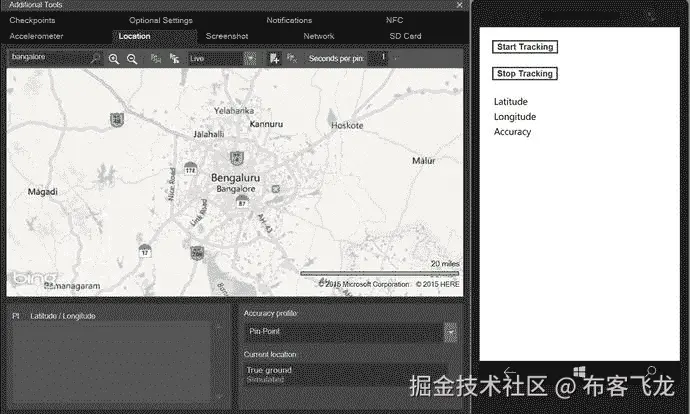The width and height of the screenshot is (690, 414).
Task: Click the Jalahalli label on the map
Action: [209, 134]
